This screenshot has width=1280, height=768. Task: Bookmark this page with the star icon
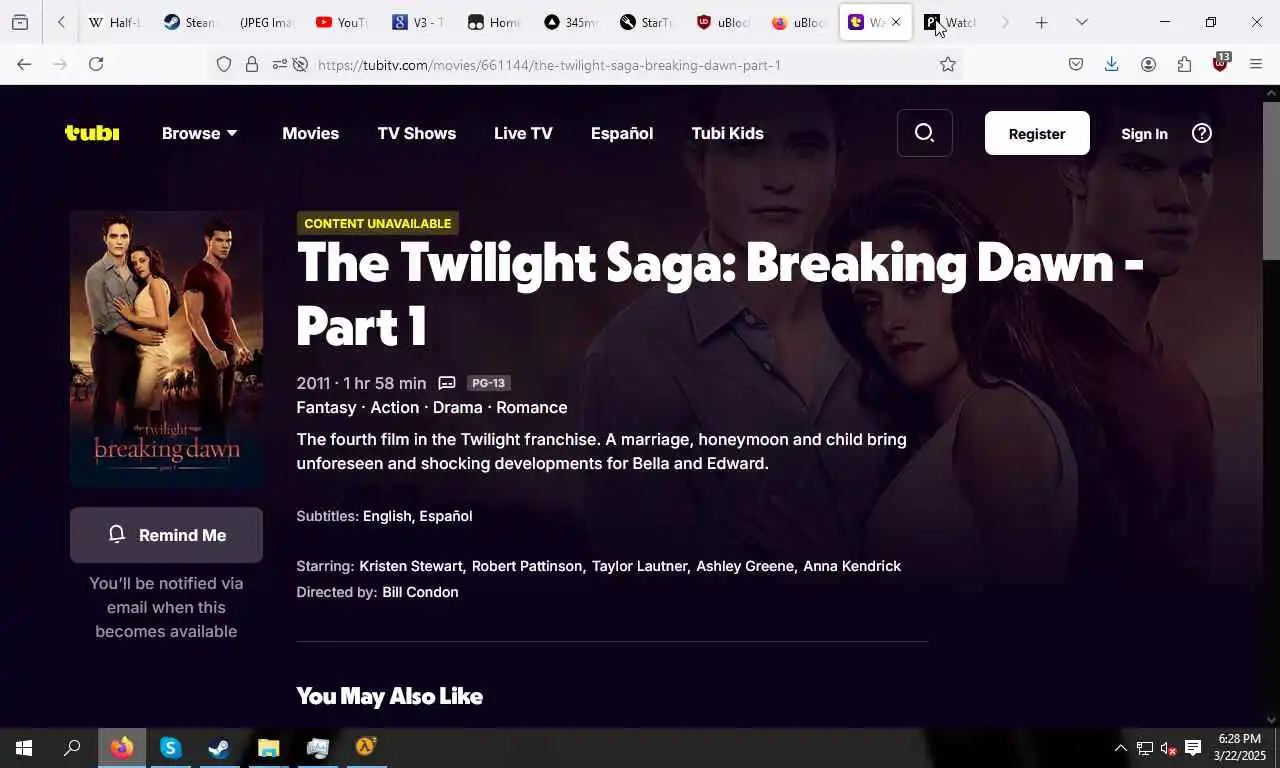[947, 65]
